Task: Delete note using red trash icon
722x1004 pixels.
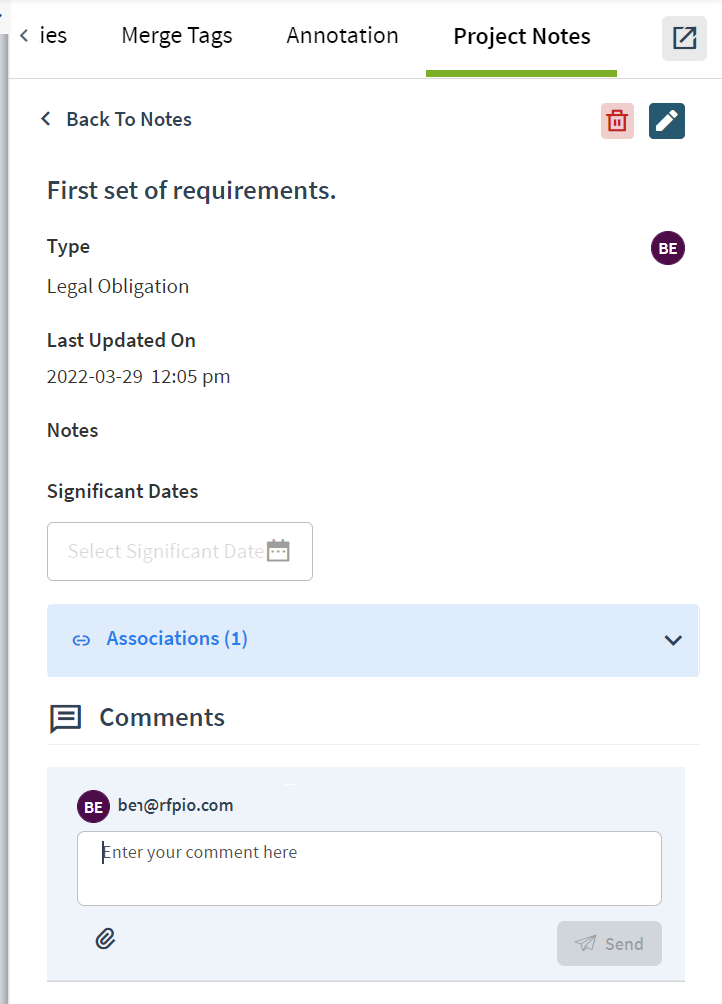Action: 617,120
